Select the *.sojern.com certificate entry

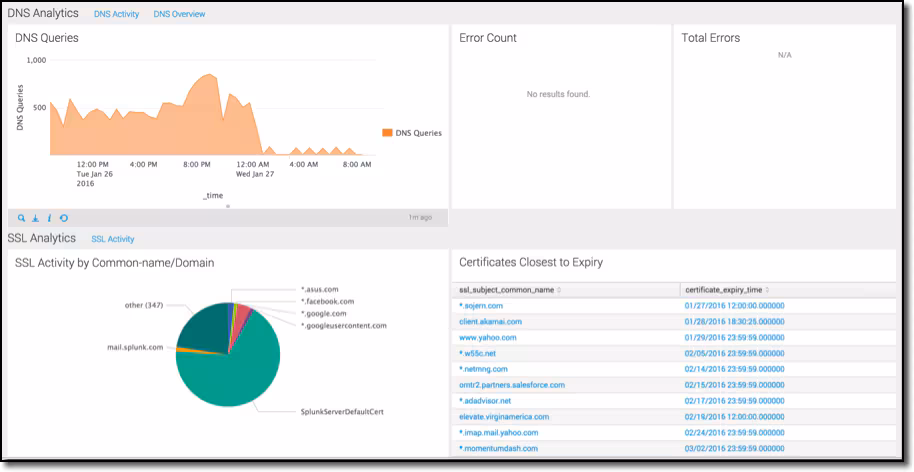tap(481, 305)
